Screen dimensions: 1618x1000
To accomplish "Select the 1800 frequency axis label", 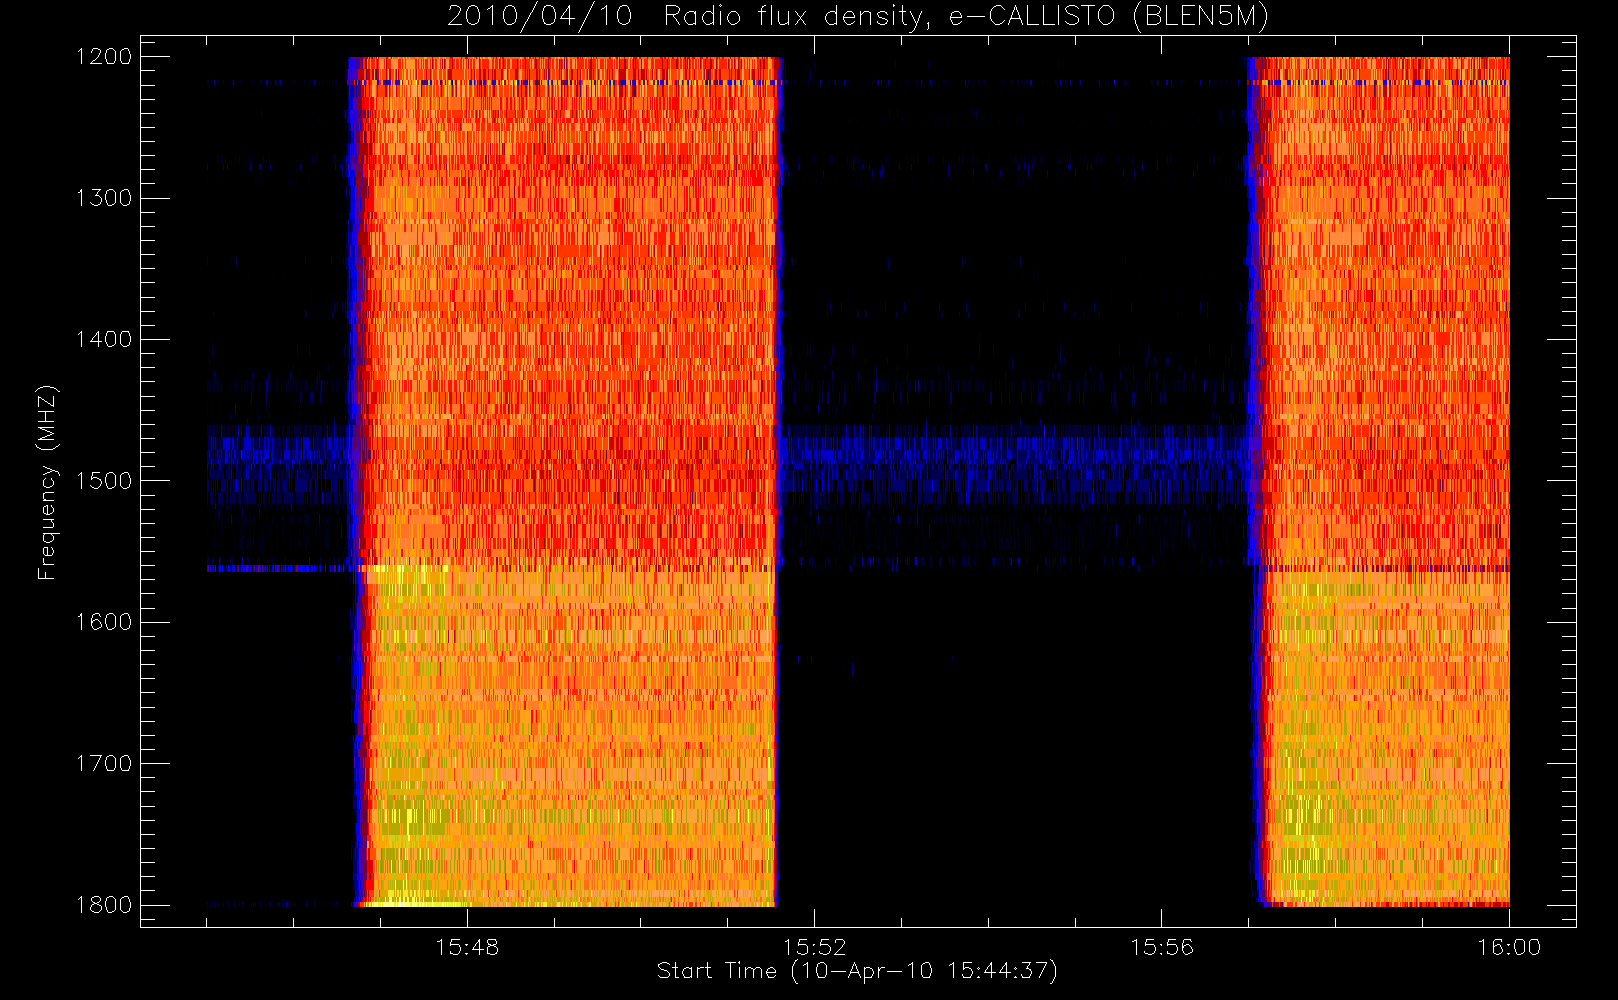I will (104, 905).
